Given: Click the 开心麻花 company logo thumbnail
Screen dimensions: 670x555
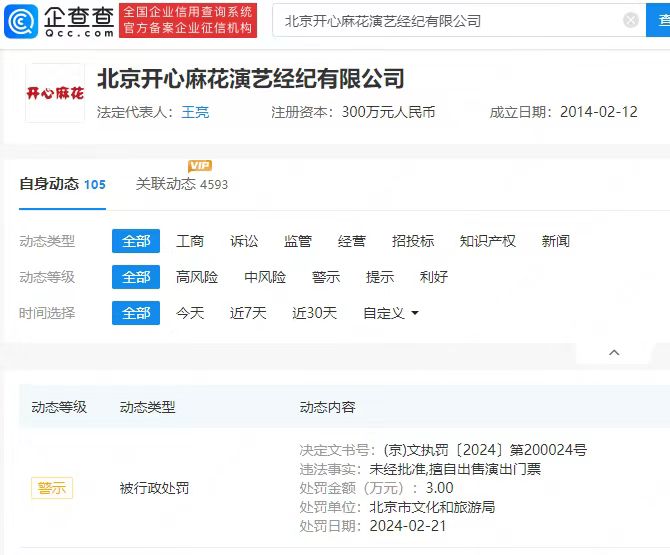Looking at the screenshot, I should point(55,94).
